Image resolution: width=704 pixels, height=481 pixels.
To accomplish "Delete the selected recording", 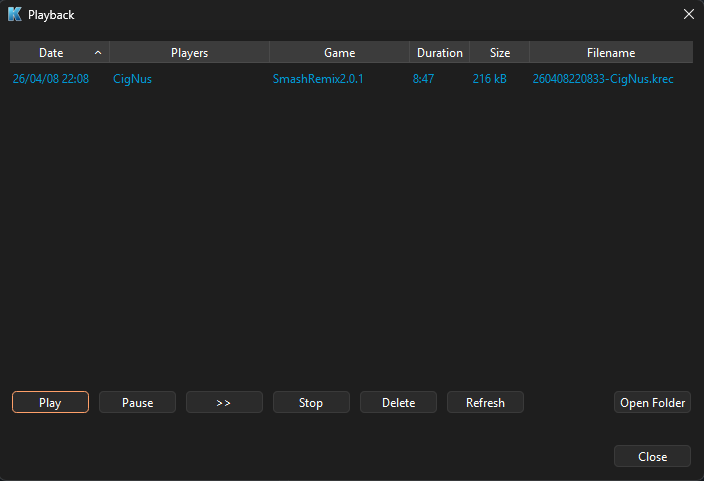I will (x=398, y=402).
